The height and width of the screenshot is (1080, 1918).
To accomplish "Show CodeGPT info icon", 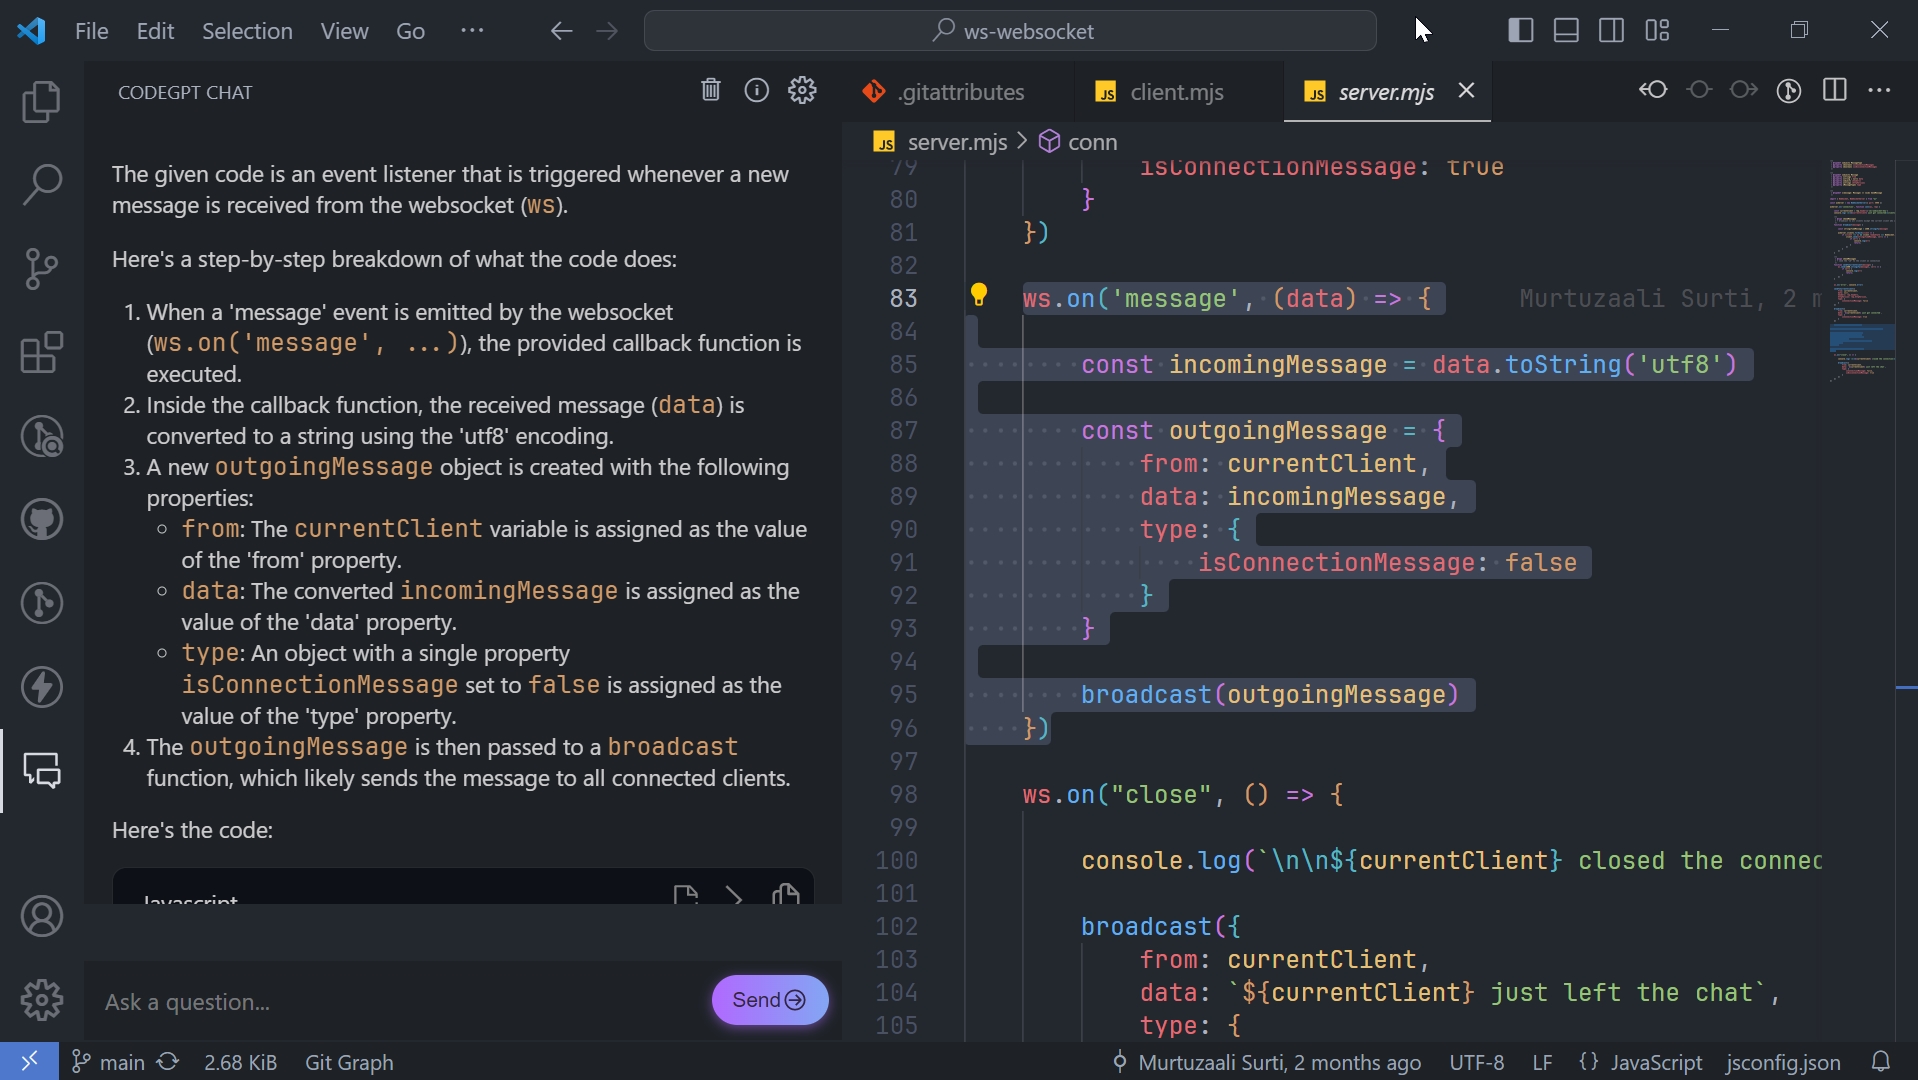I will pyautogui.click(x=757, y=91).
